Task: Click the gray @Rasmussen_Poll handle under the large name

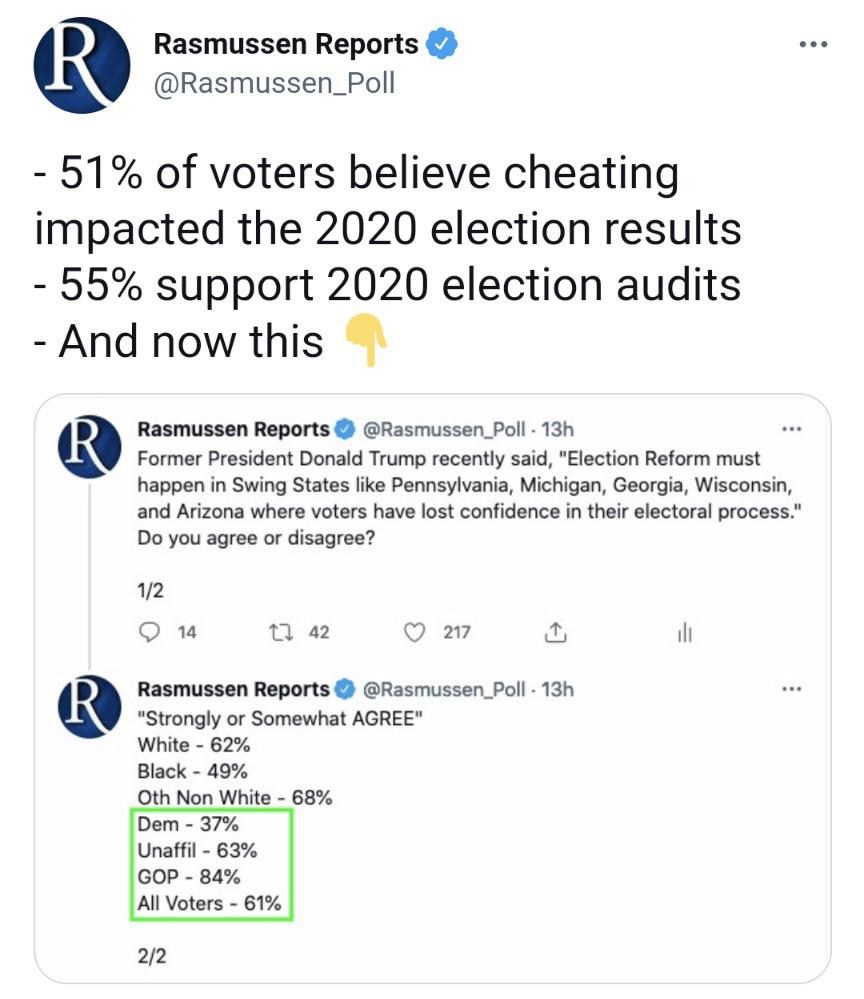Action: click(x=273, y=83)
